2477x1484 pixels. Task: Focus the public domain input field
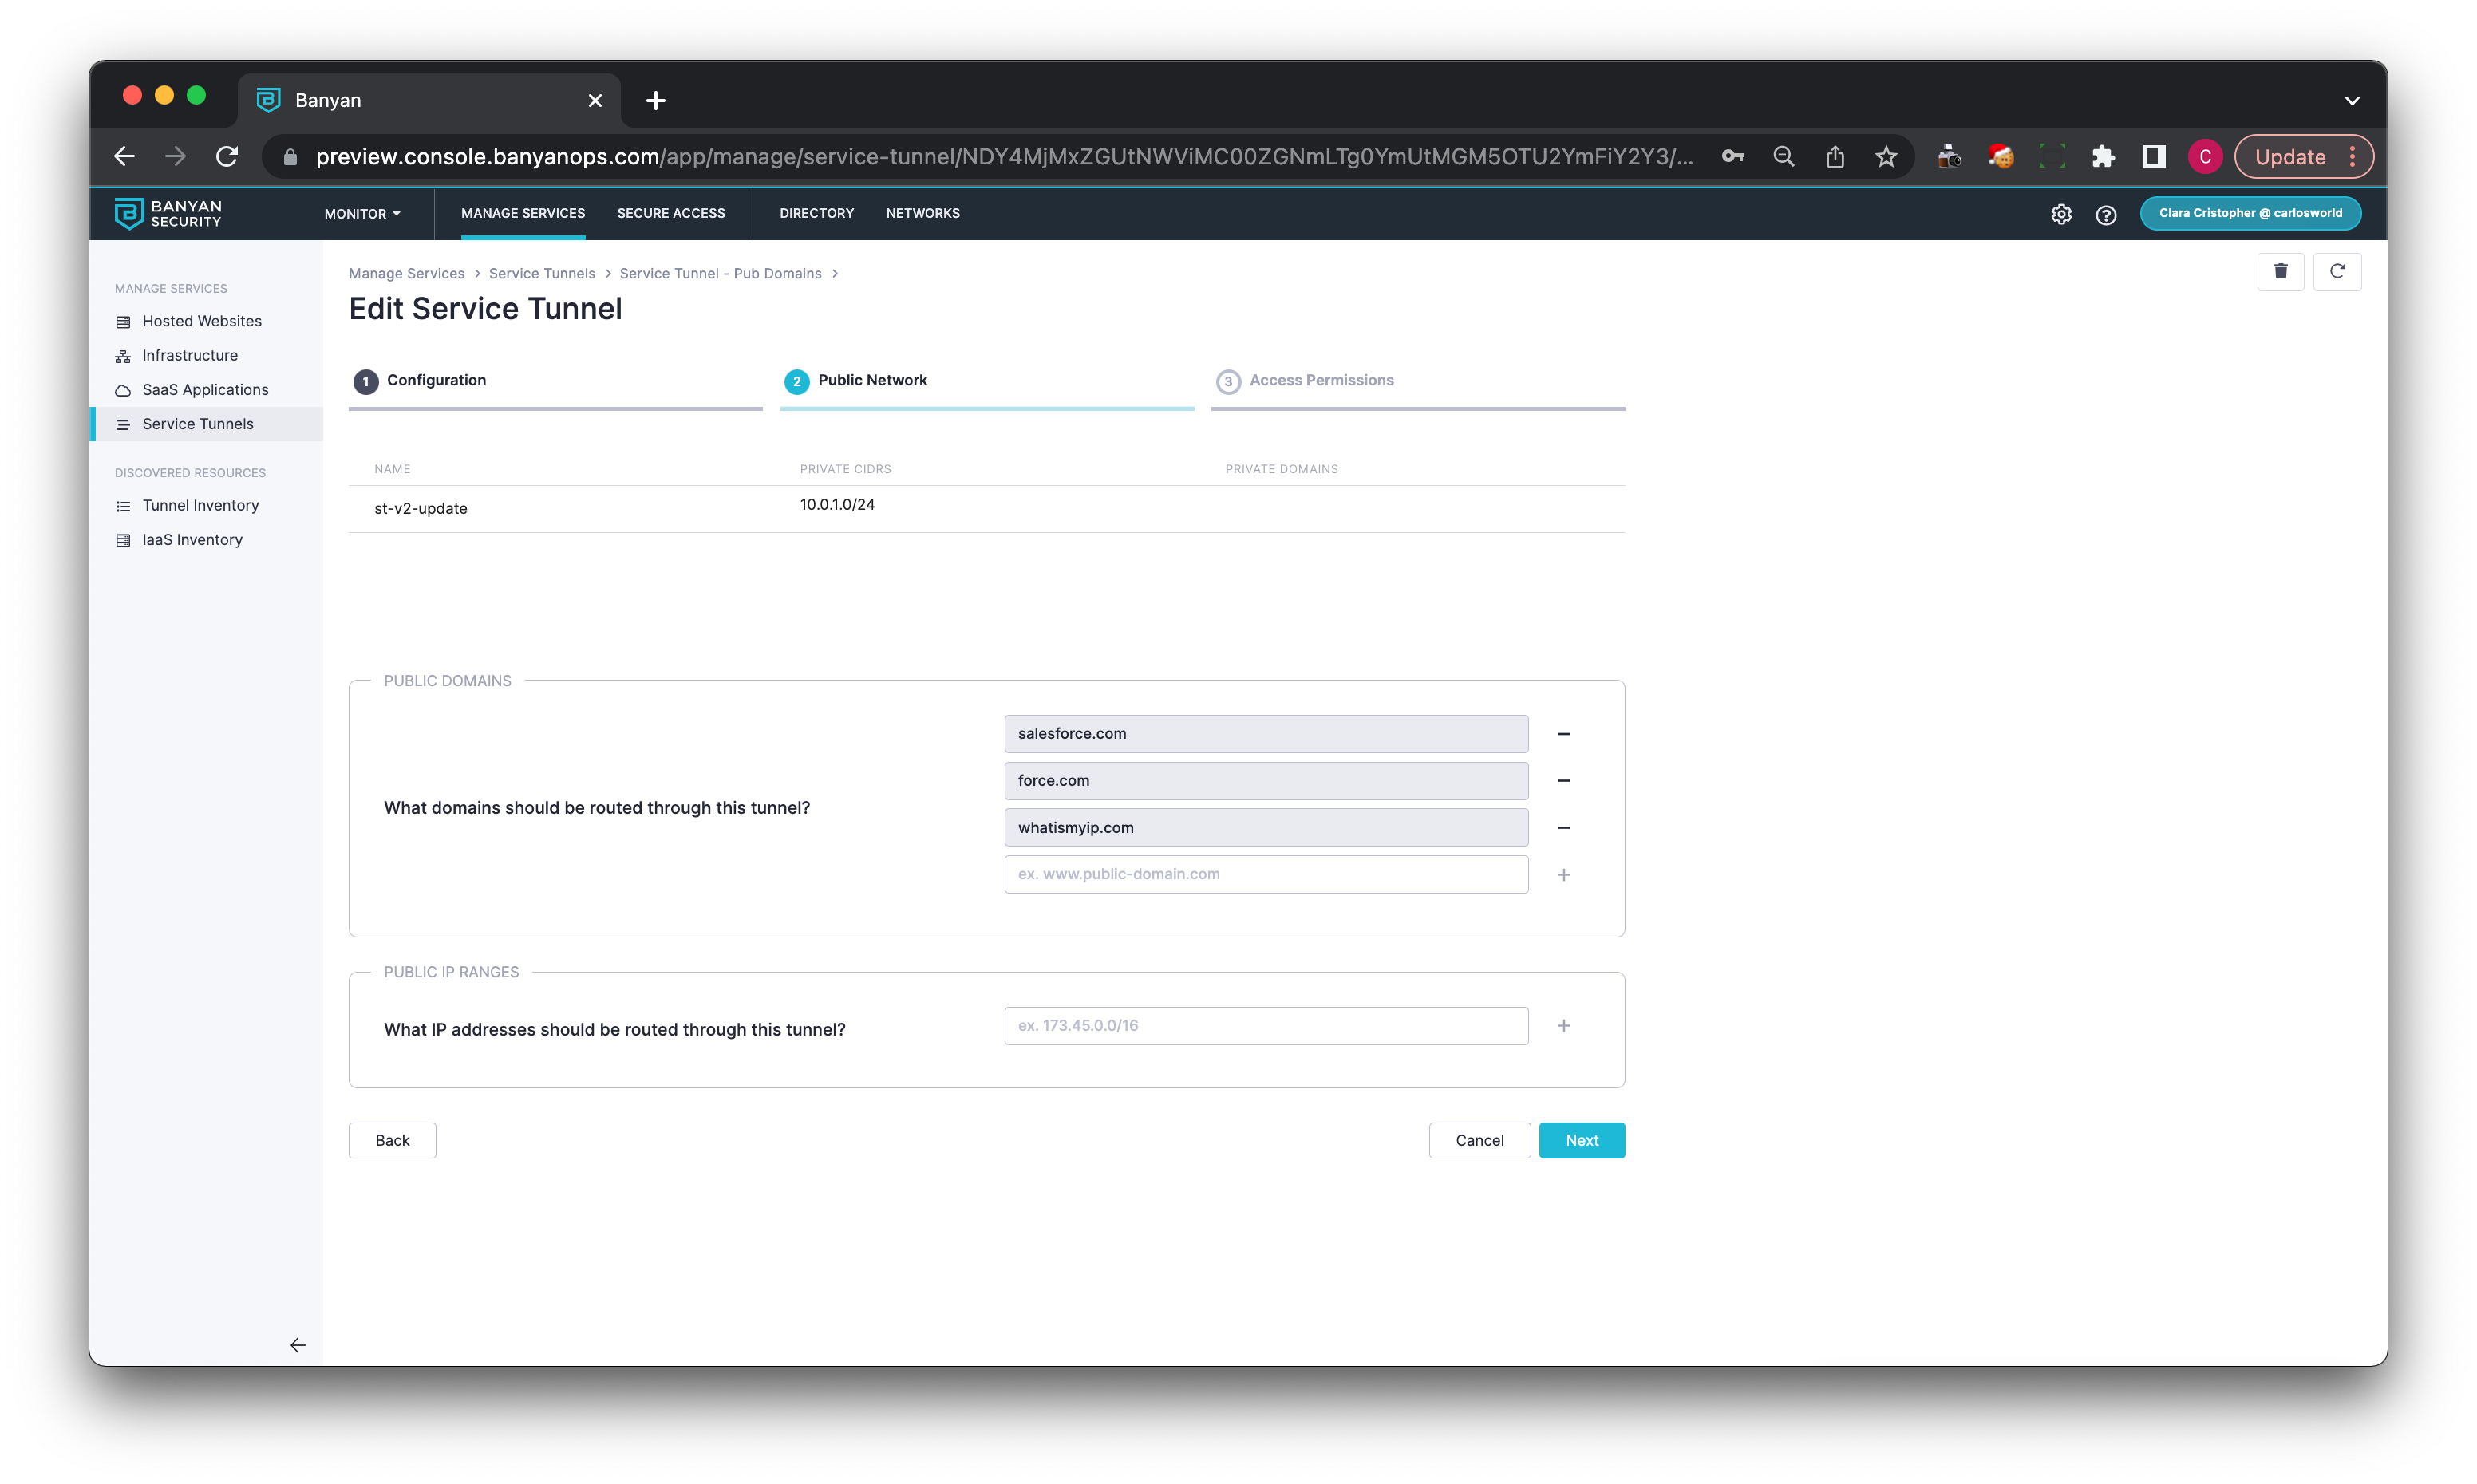coord(1265,874)
